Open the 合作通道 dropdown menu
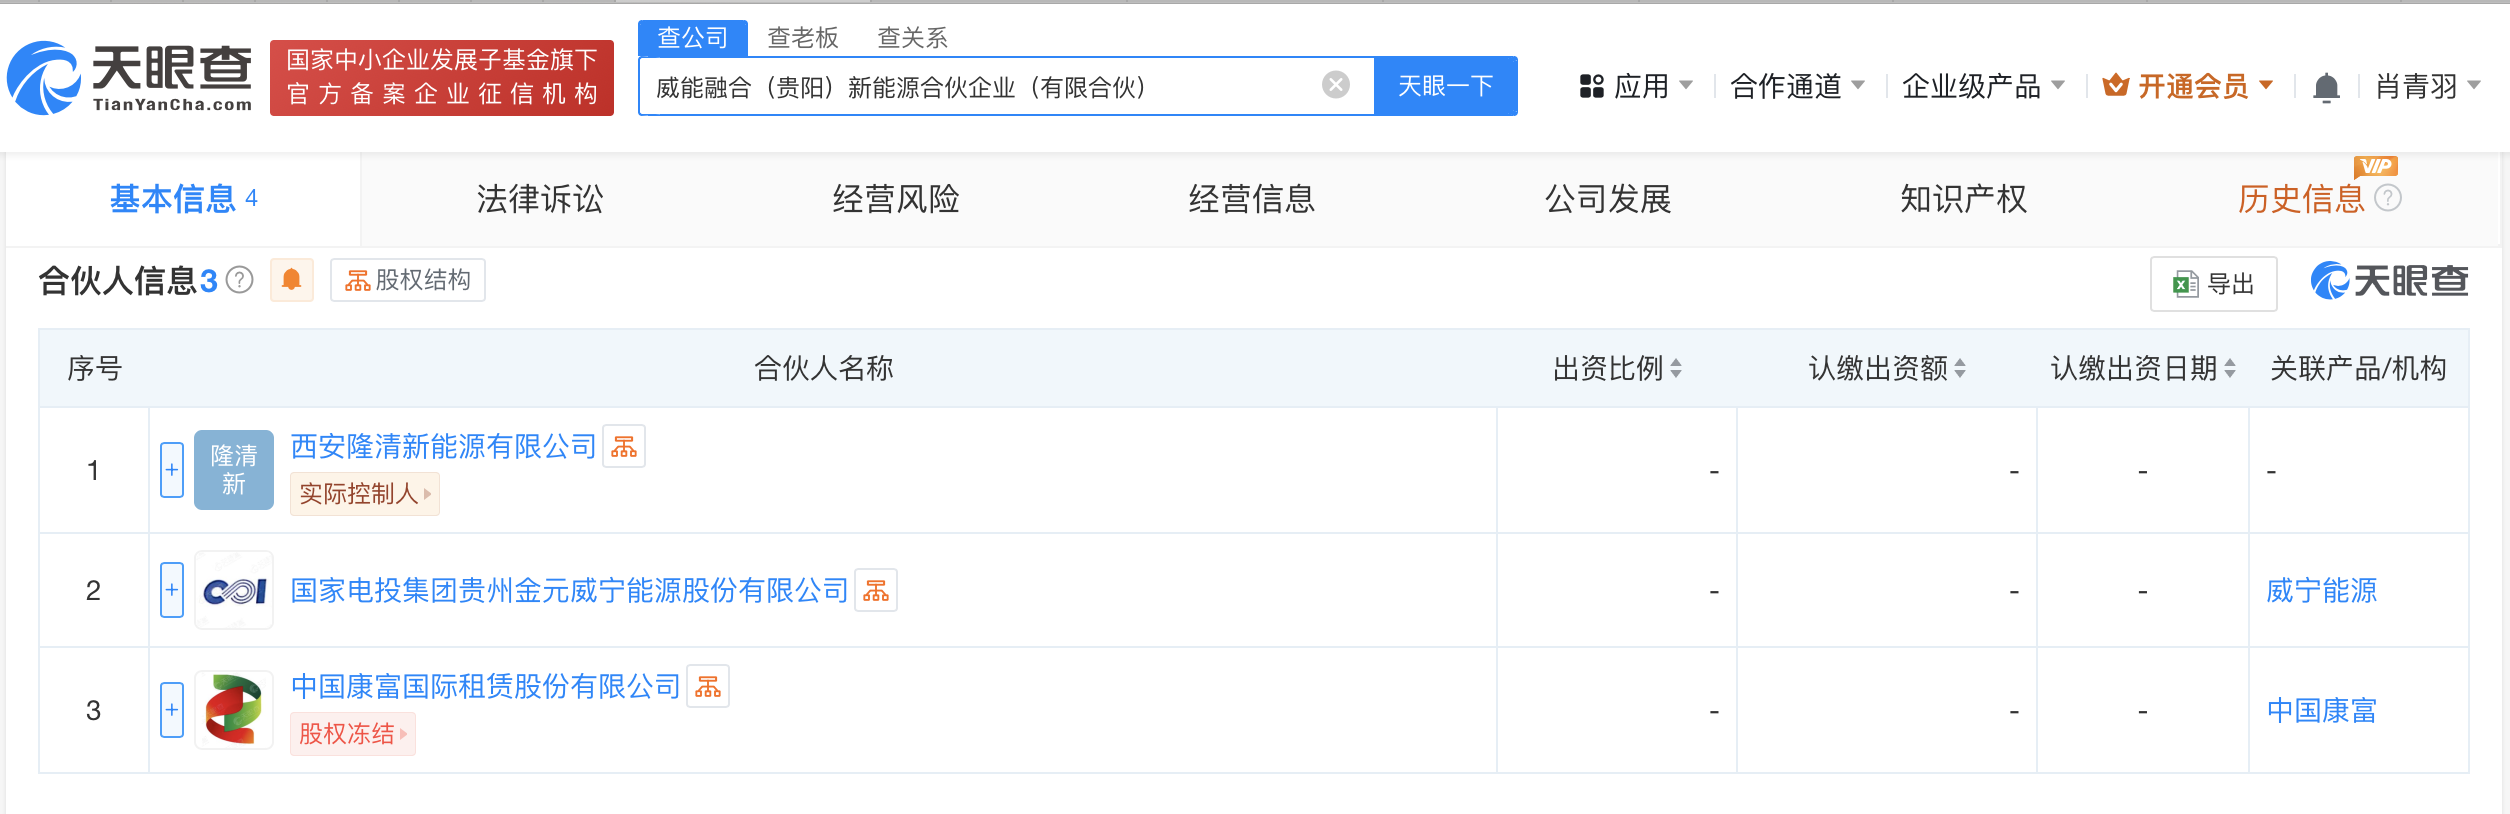The height and width of the screenshot is (814, 2510). pos(1797,86)
